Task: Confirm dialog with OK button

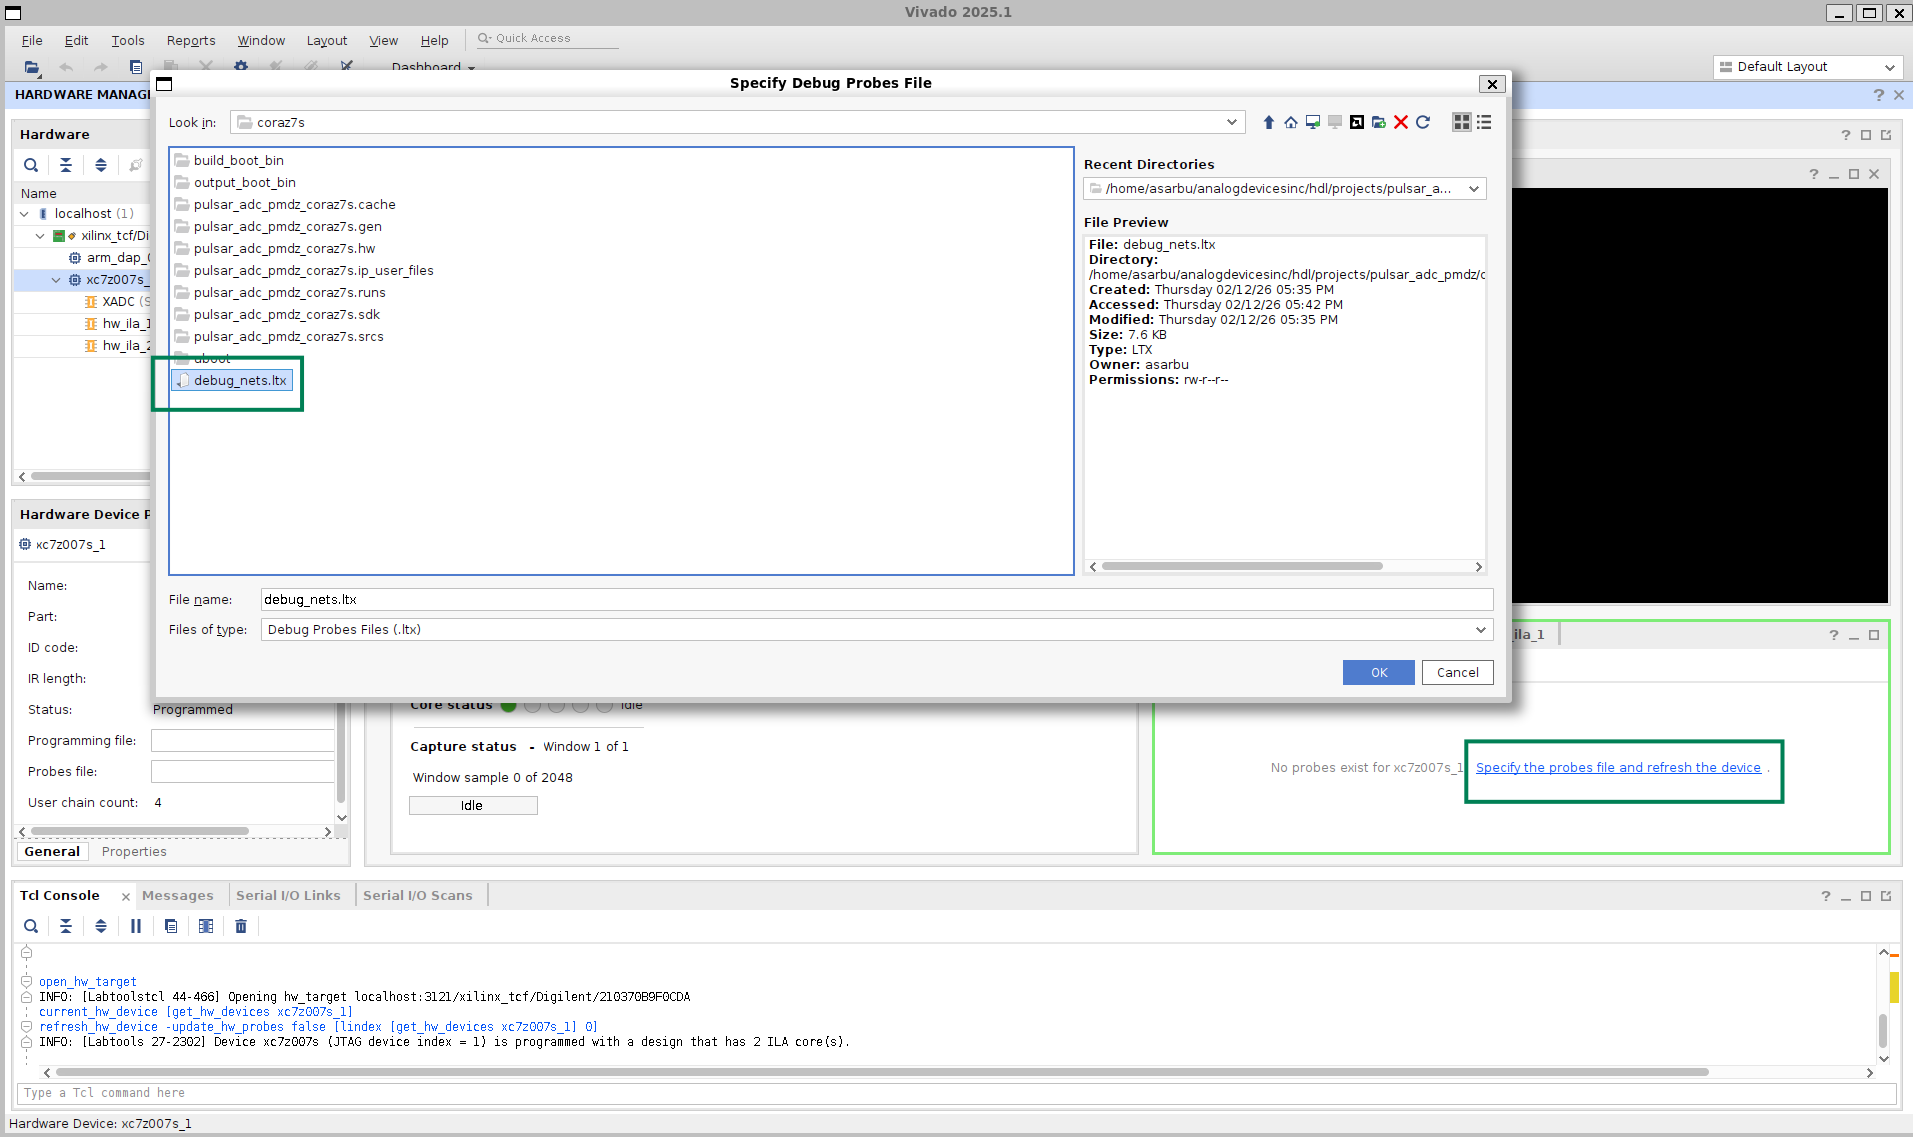Action: pyautogui.click(x=1378, y=673)
